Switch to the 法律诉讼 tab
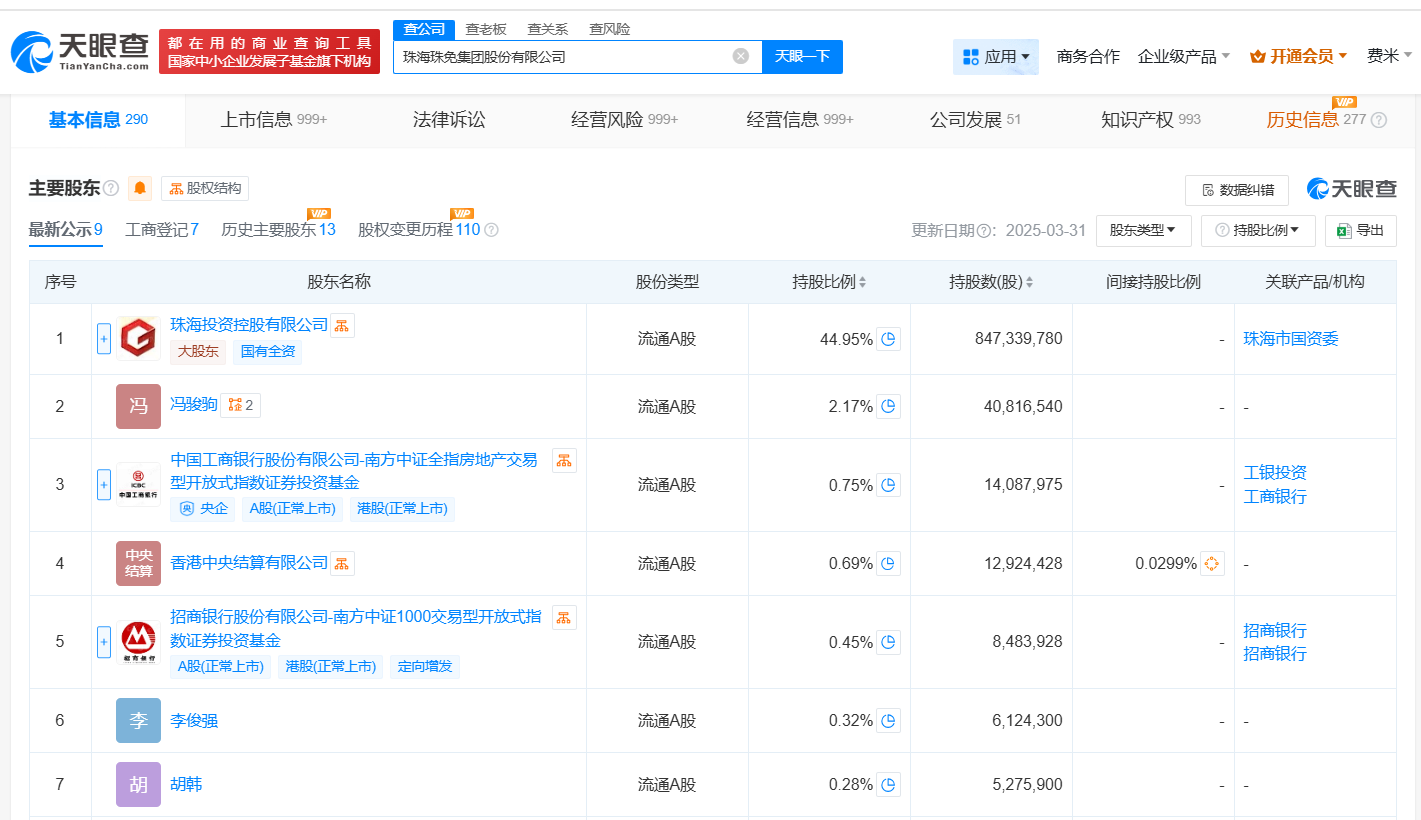Viewport: 1421px width, 820px height. [449, 120]
